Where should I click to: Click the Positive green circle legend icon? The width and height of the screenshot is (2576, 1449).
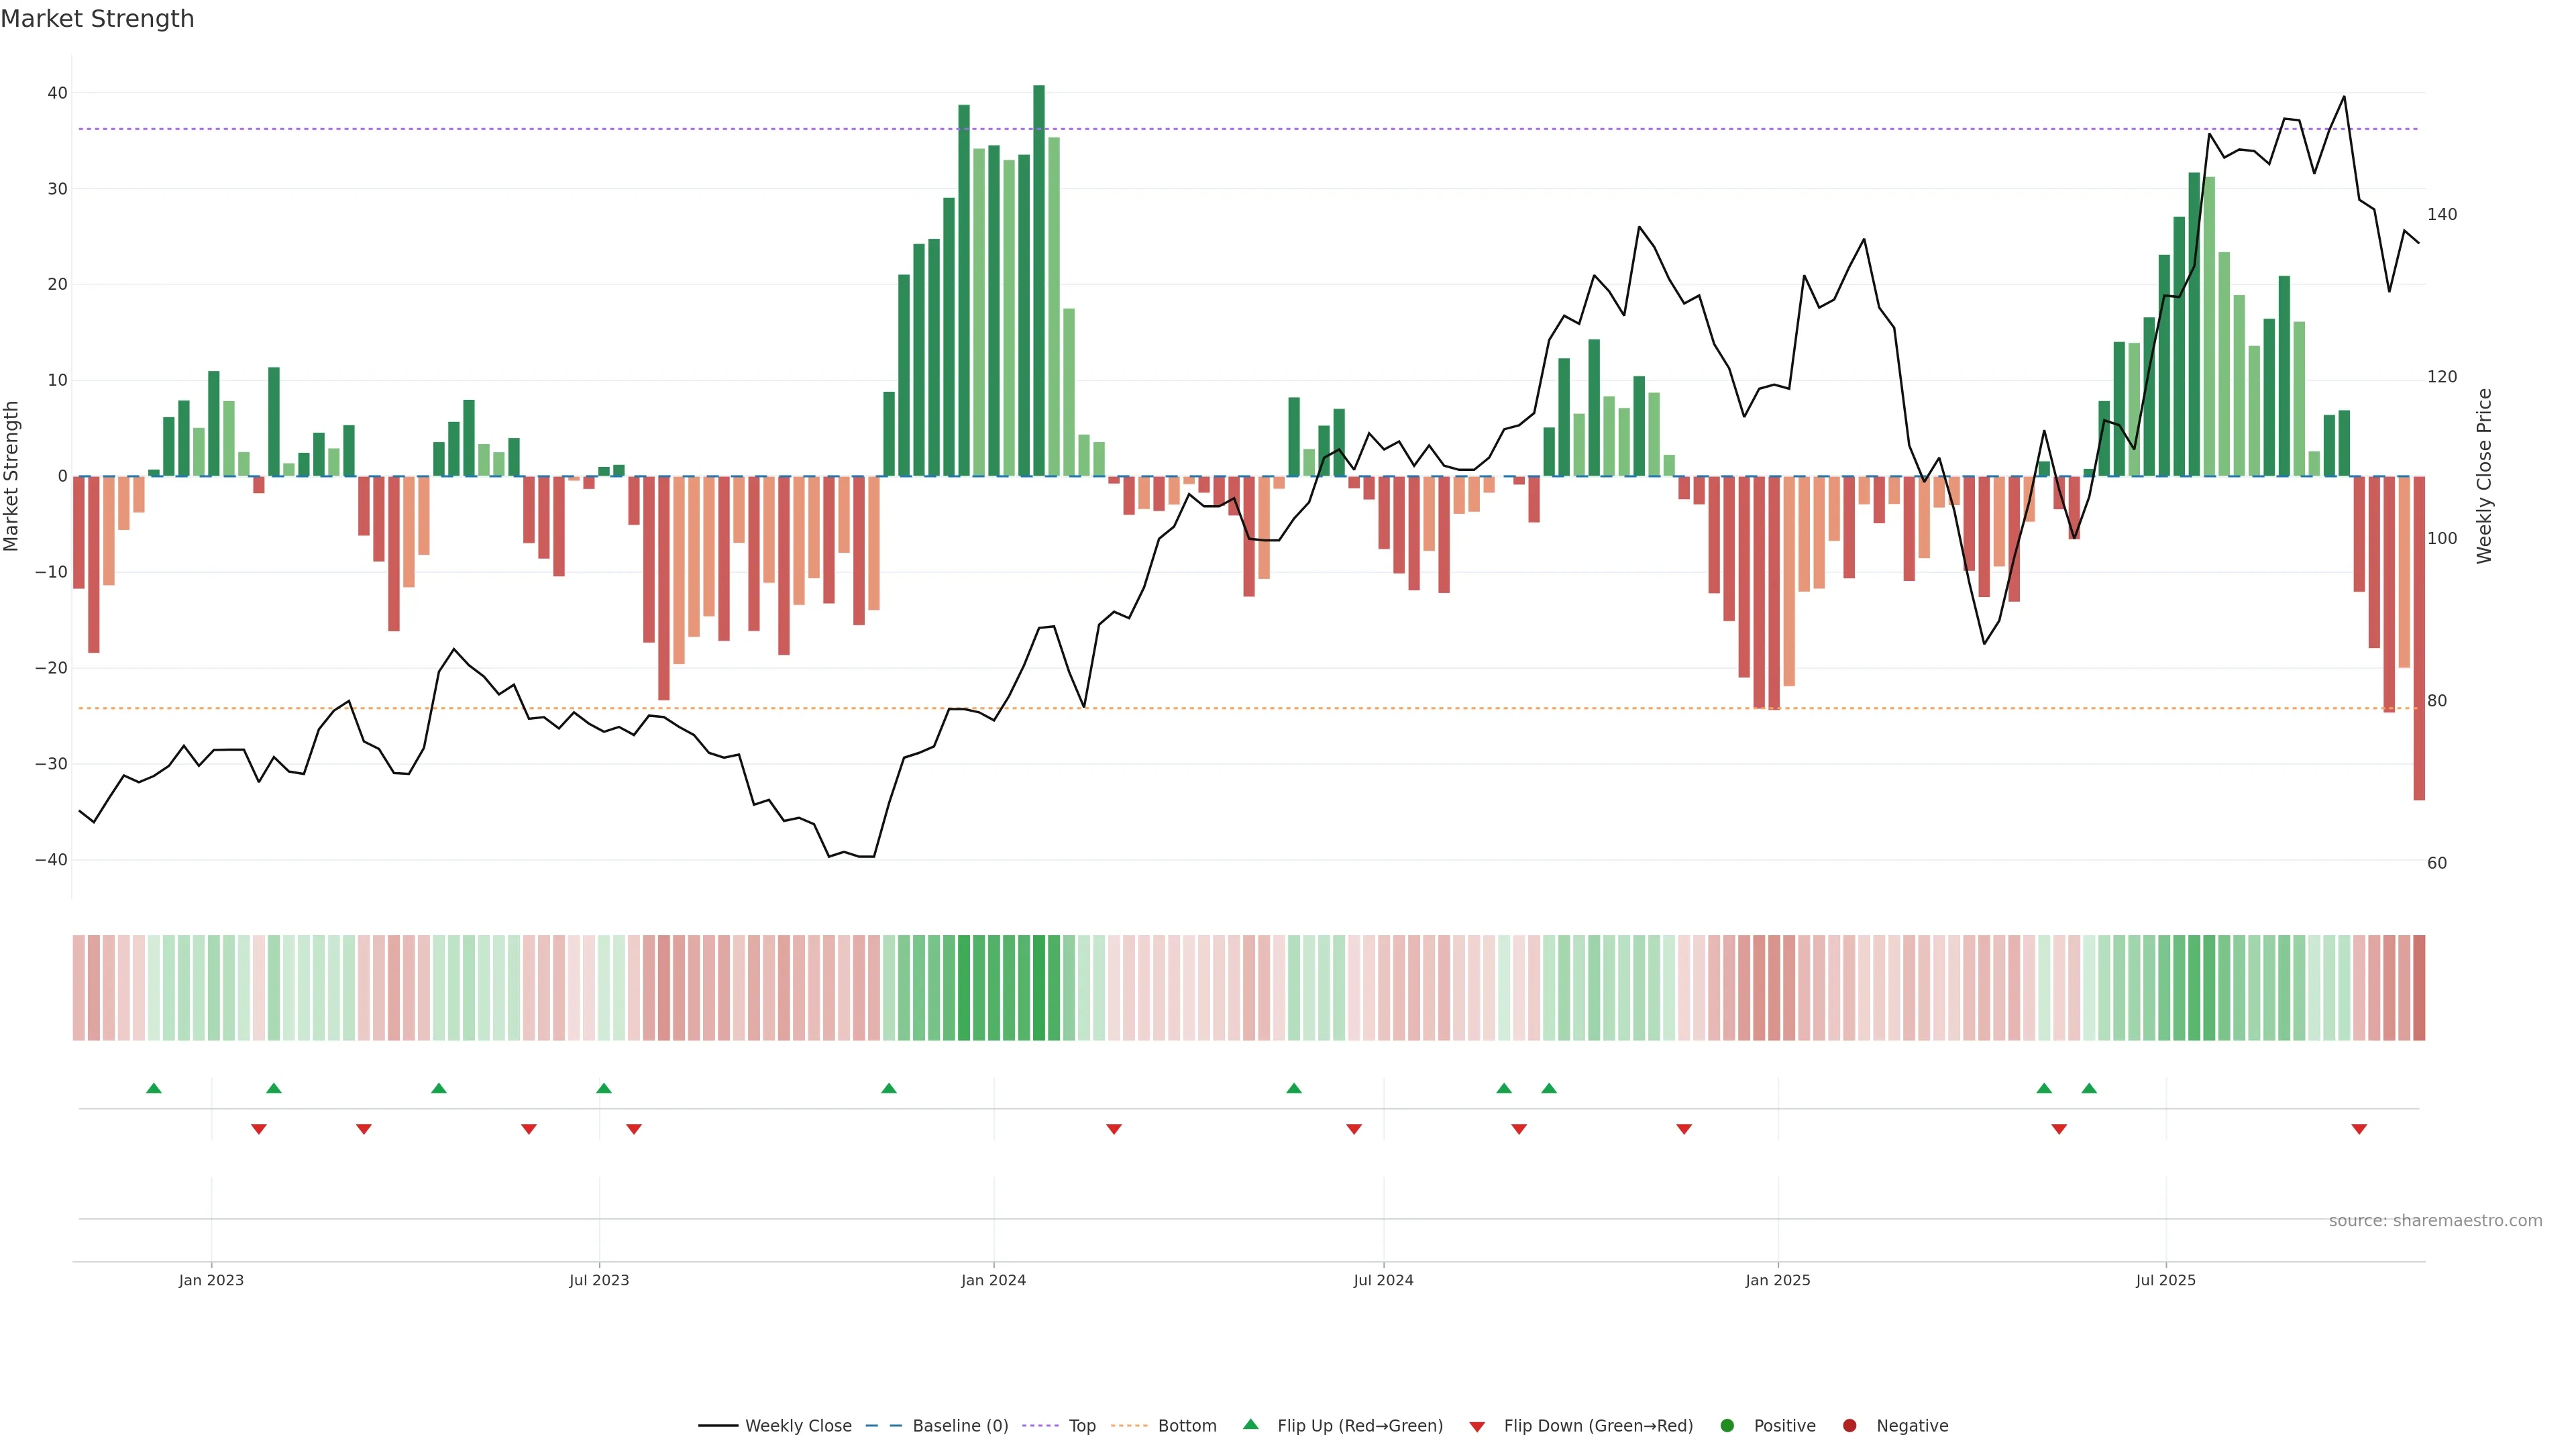(x=1727, y=1425)
